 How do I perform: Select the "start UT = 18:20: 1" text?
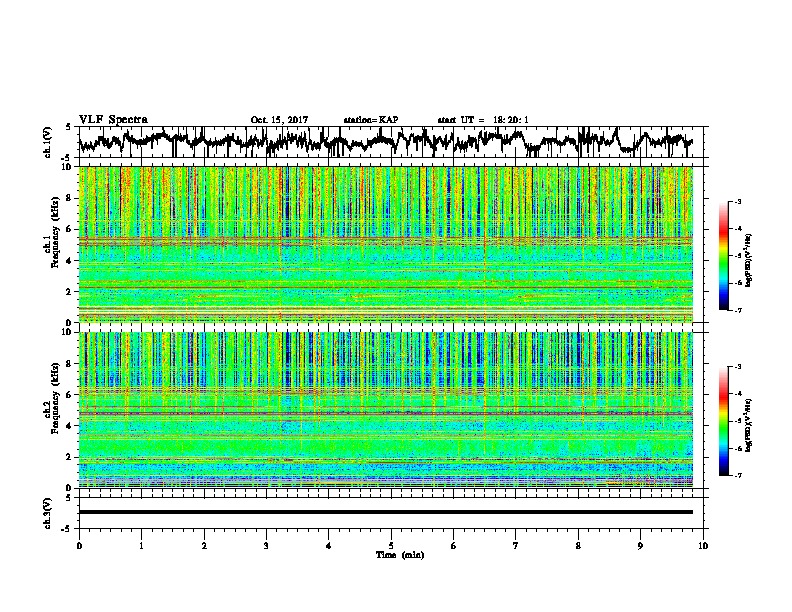coord(483,120)
